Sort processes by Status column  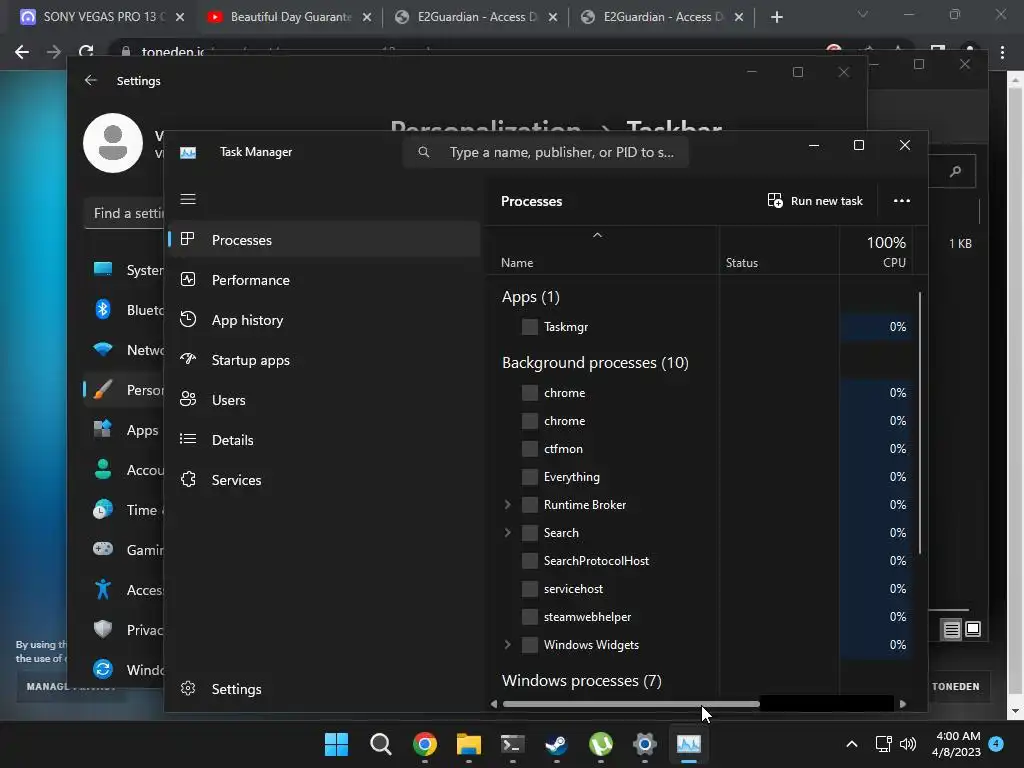(742, 263)
